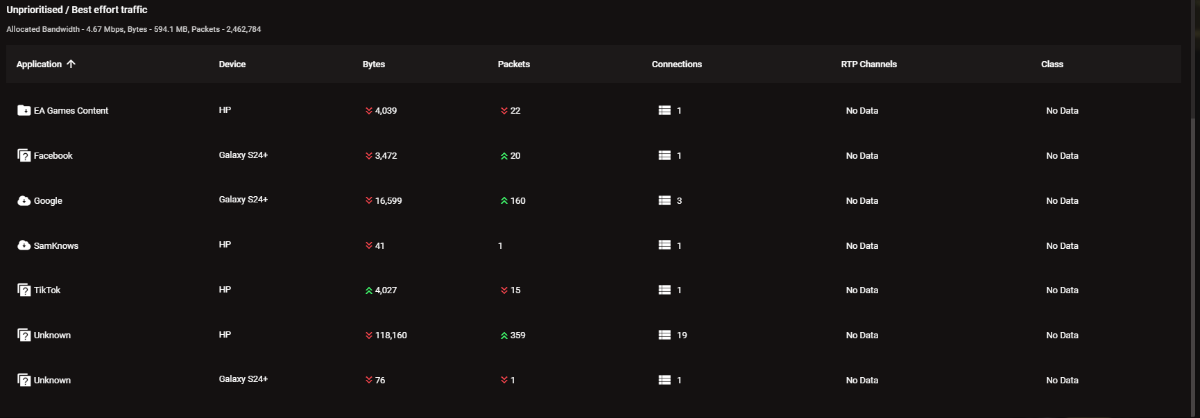Click the TikTok application icon
Image resolution: width=1200 pixels, height=418 pixels.
[24, 290]
